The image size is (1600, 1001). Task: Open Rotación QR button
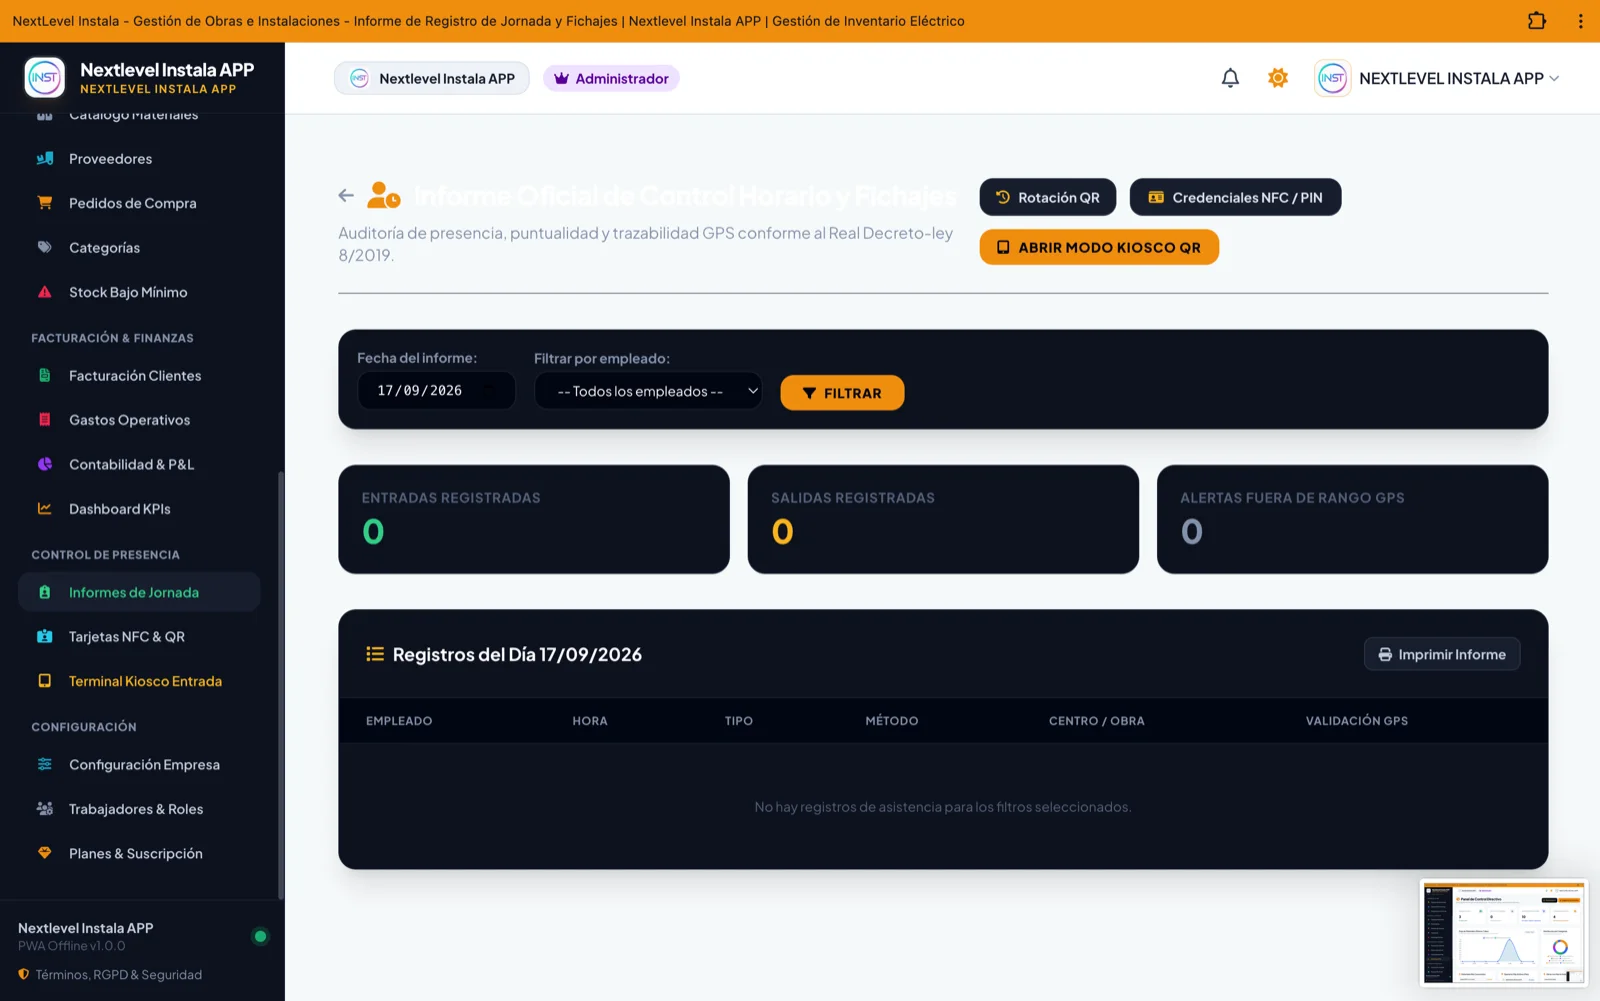pyautogui.click(x=1048, y=197)
